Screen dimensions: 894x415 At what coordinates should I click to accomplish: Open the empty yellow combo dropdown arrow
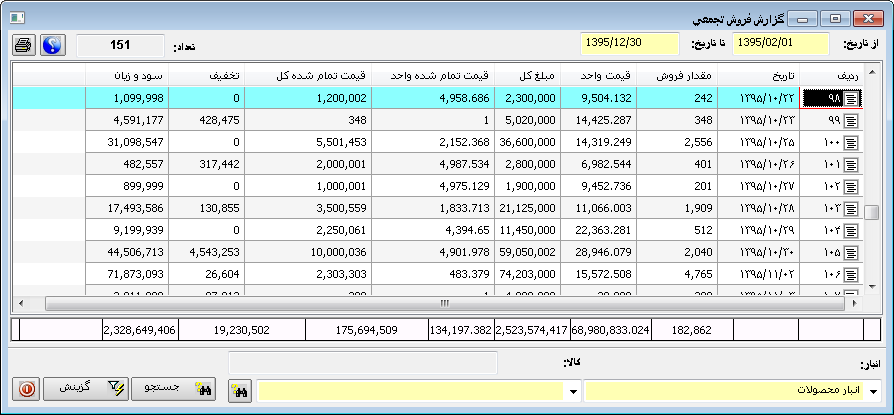tap(573, 392)
